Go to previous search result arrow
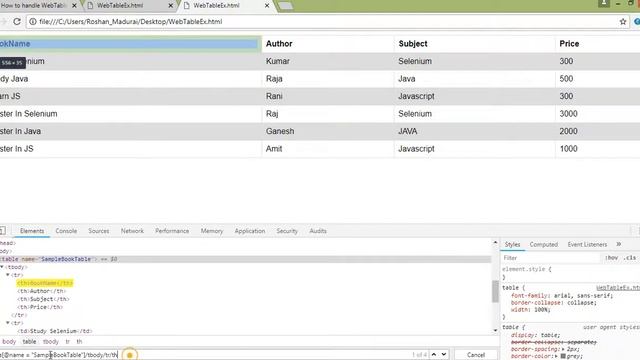 pos(434,355)
